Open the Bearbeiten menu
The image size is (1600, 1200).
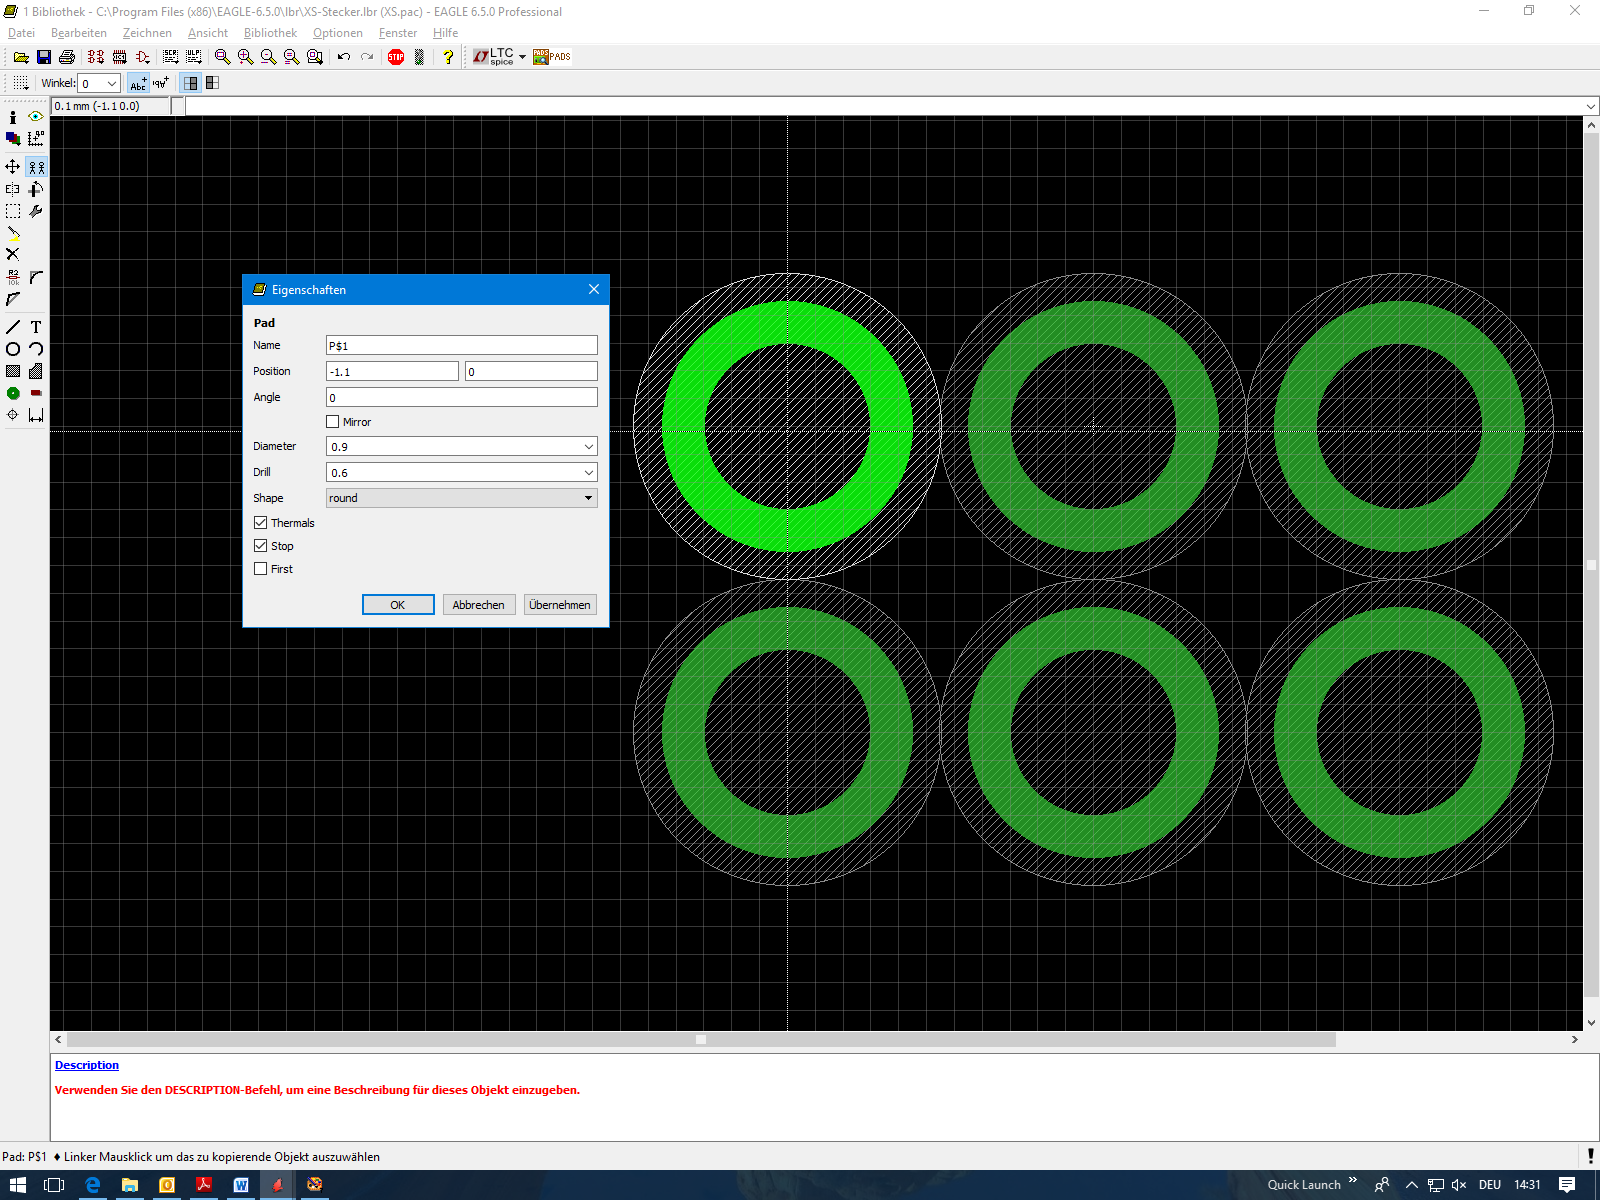79,33
